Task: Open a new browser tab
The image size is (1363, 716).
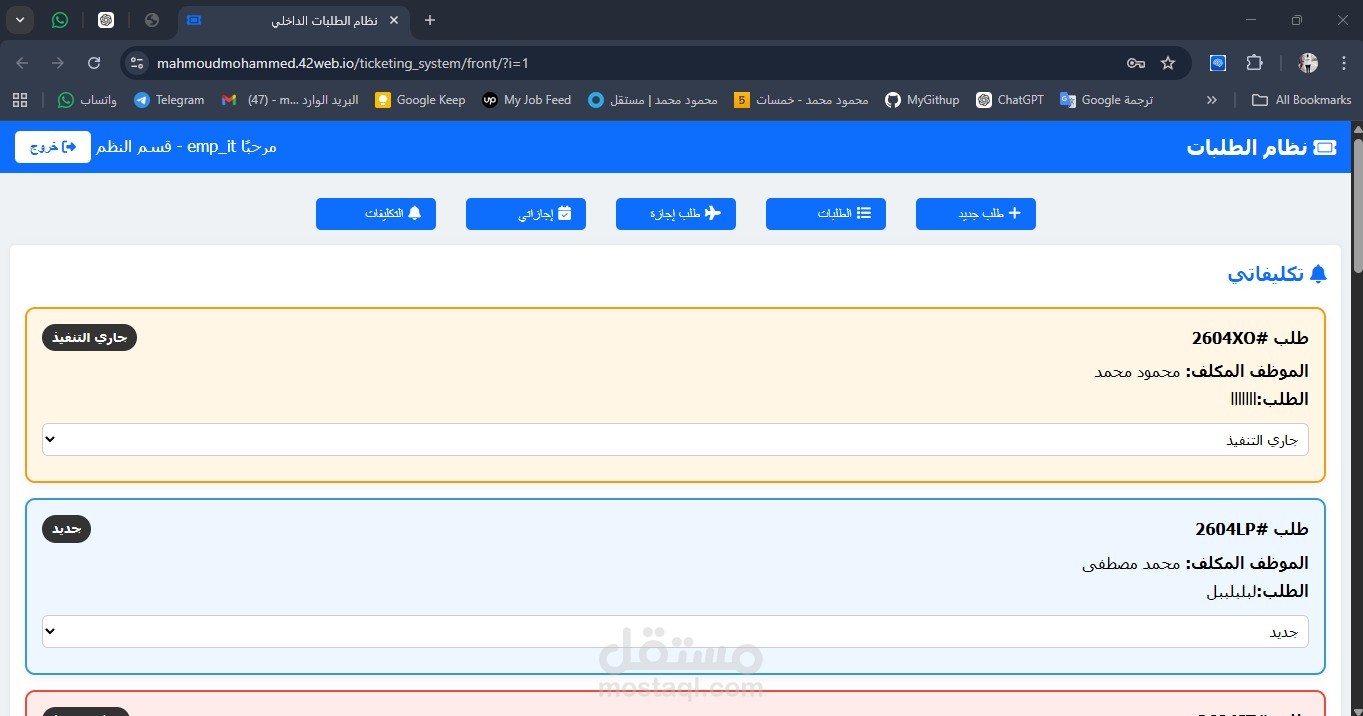Action: [x=430, y=20]
